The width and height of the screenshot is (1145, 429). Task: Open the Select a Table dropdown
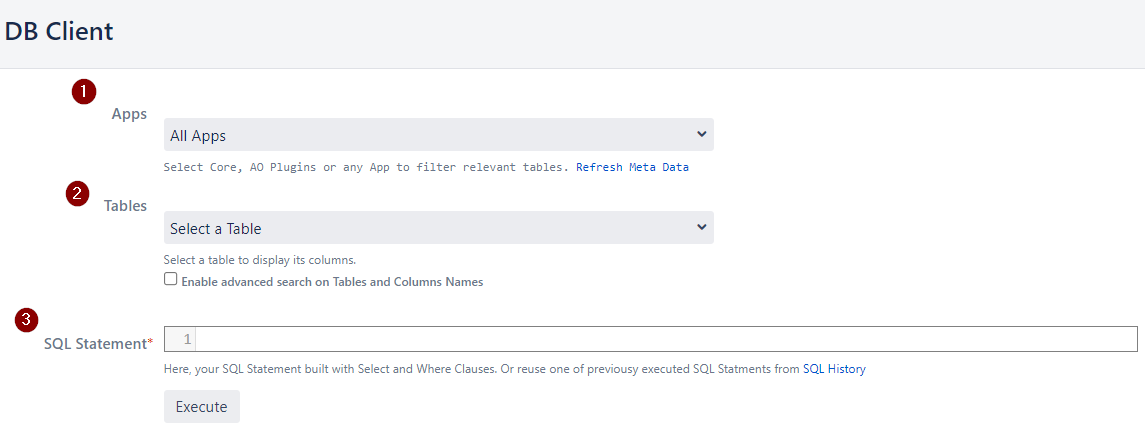[x=439, y=228]
